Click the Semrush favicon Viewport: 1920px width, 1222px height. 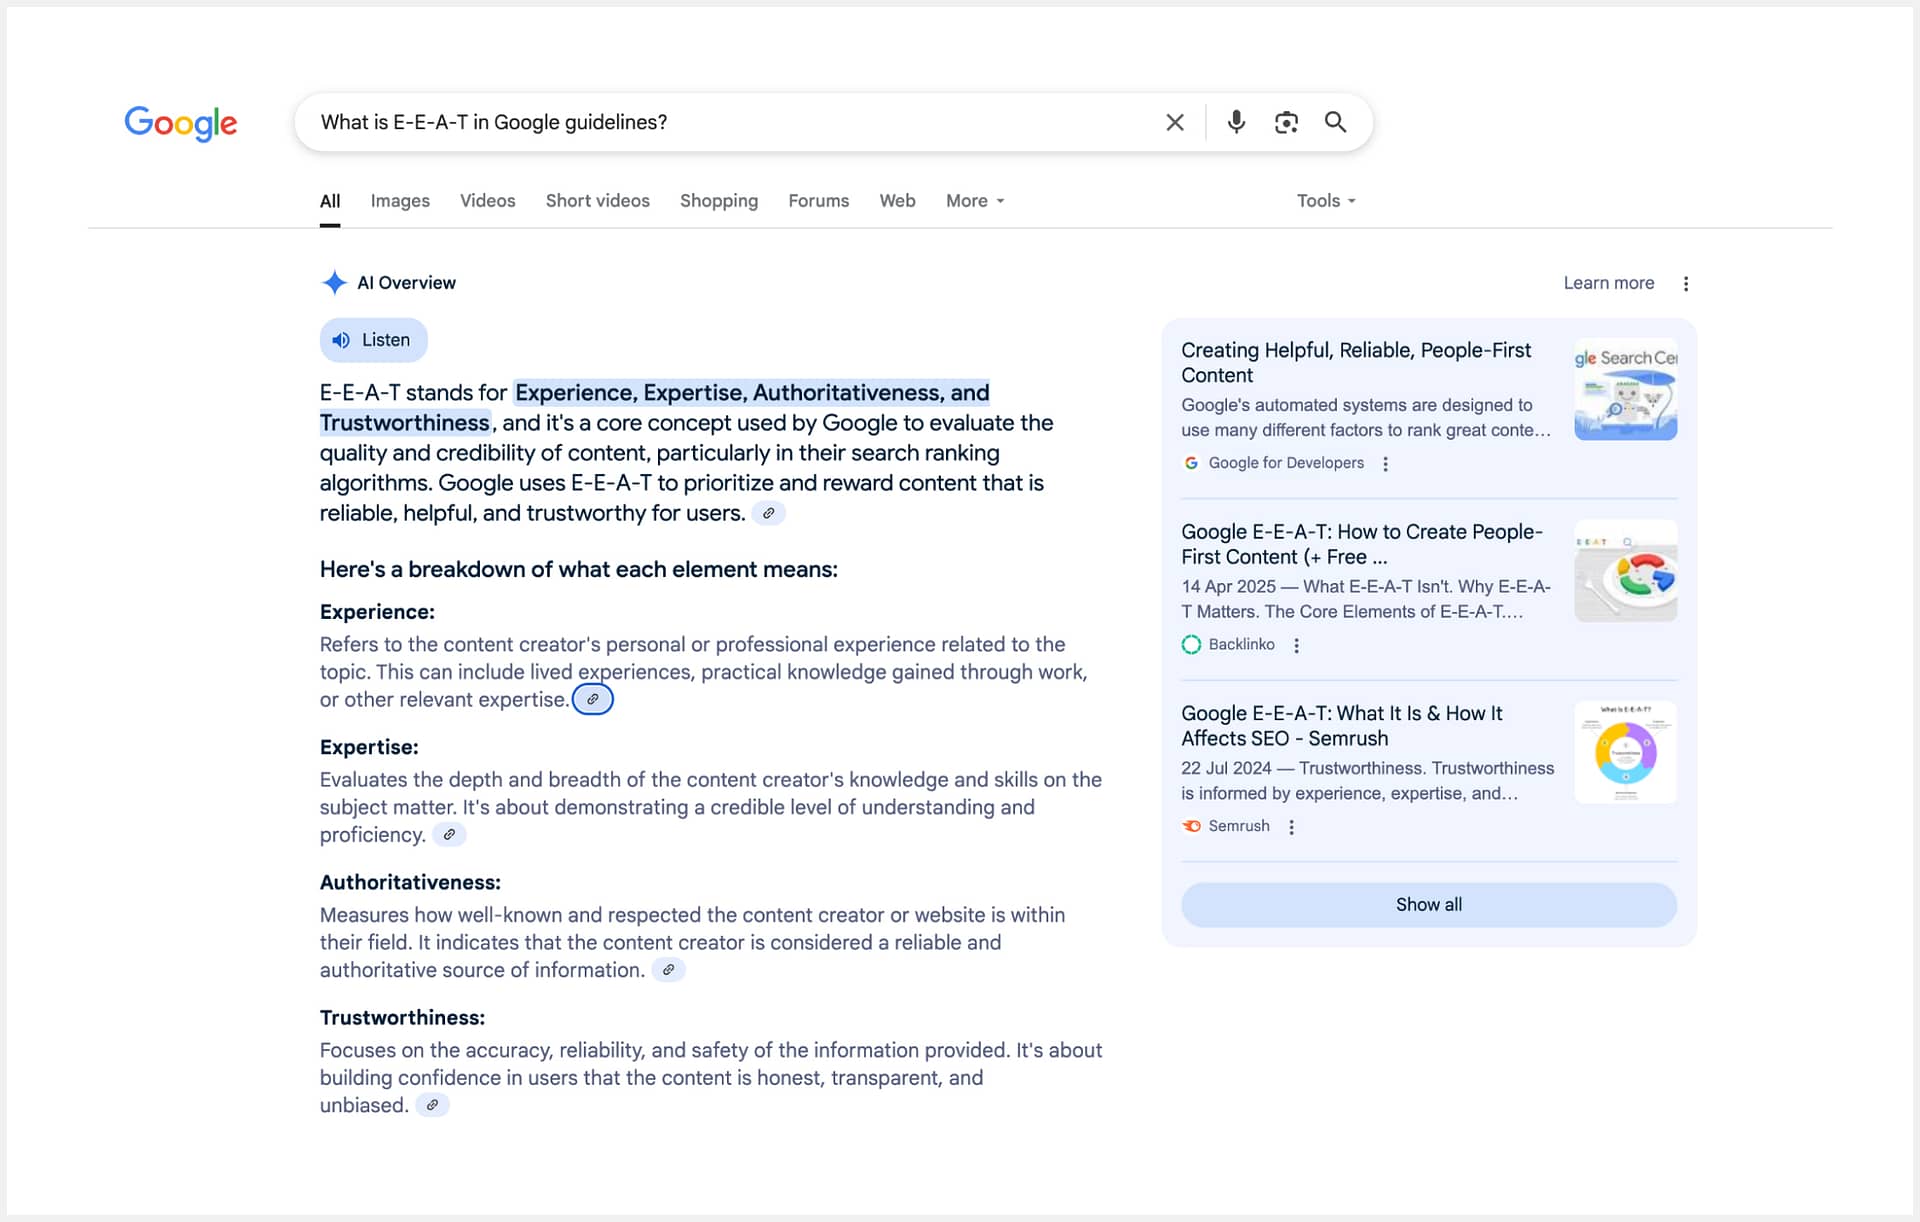click(x=1191, y=826)
